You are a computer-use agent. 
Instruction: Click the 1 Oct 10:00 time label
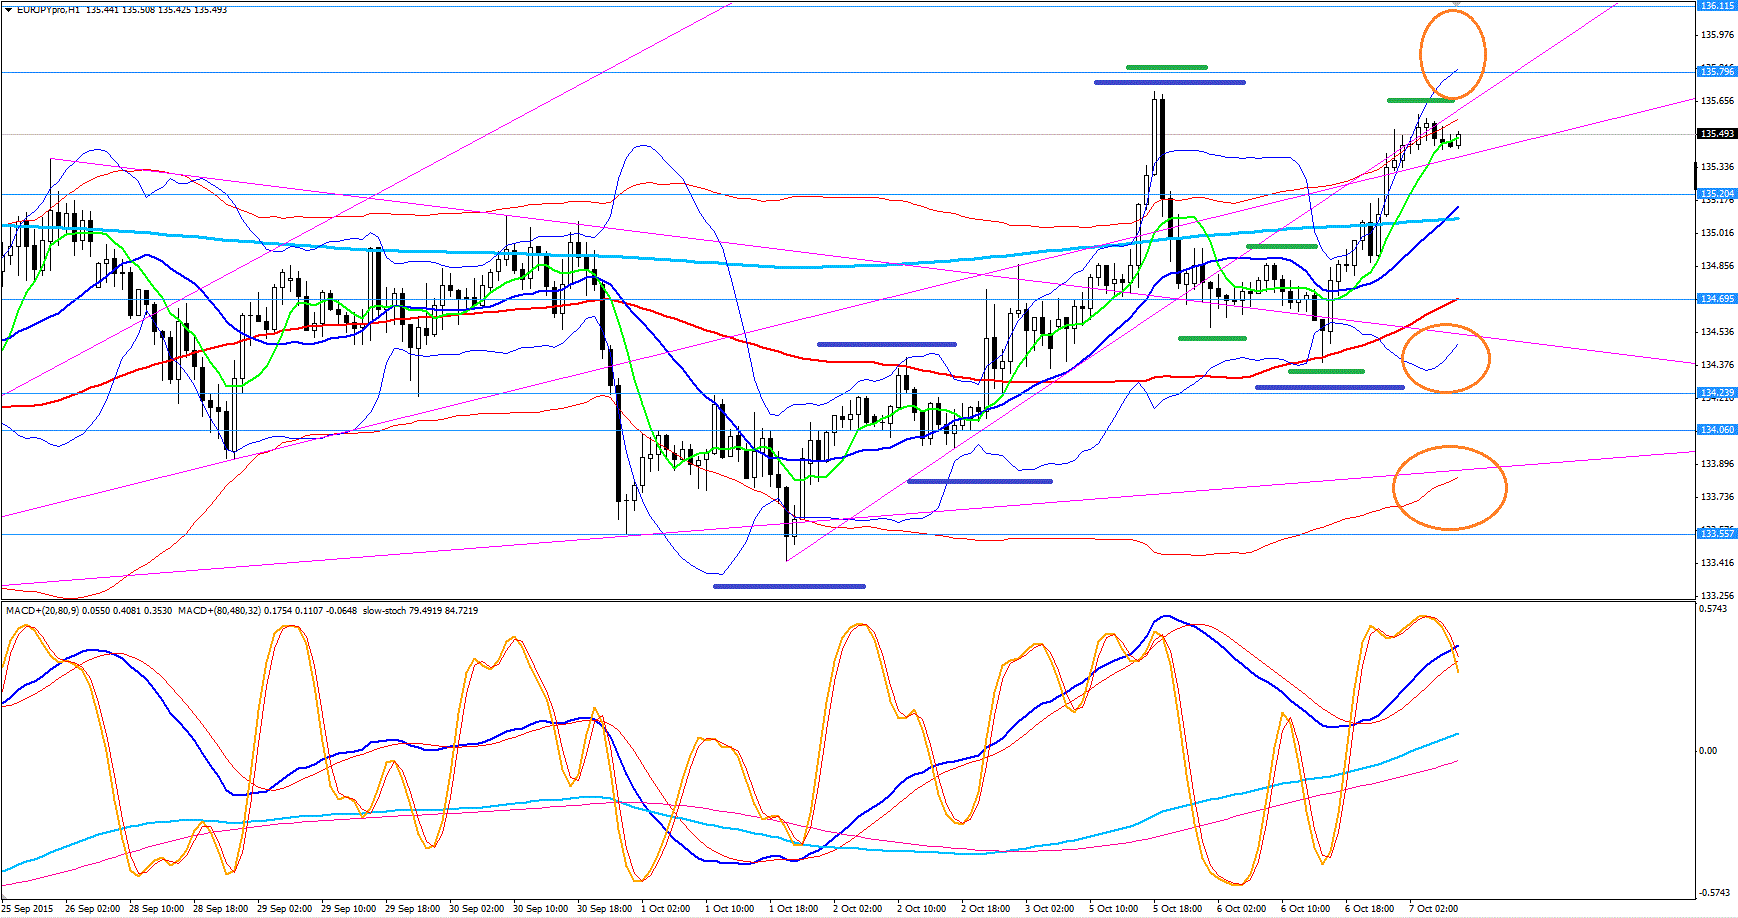[729, 909]
